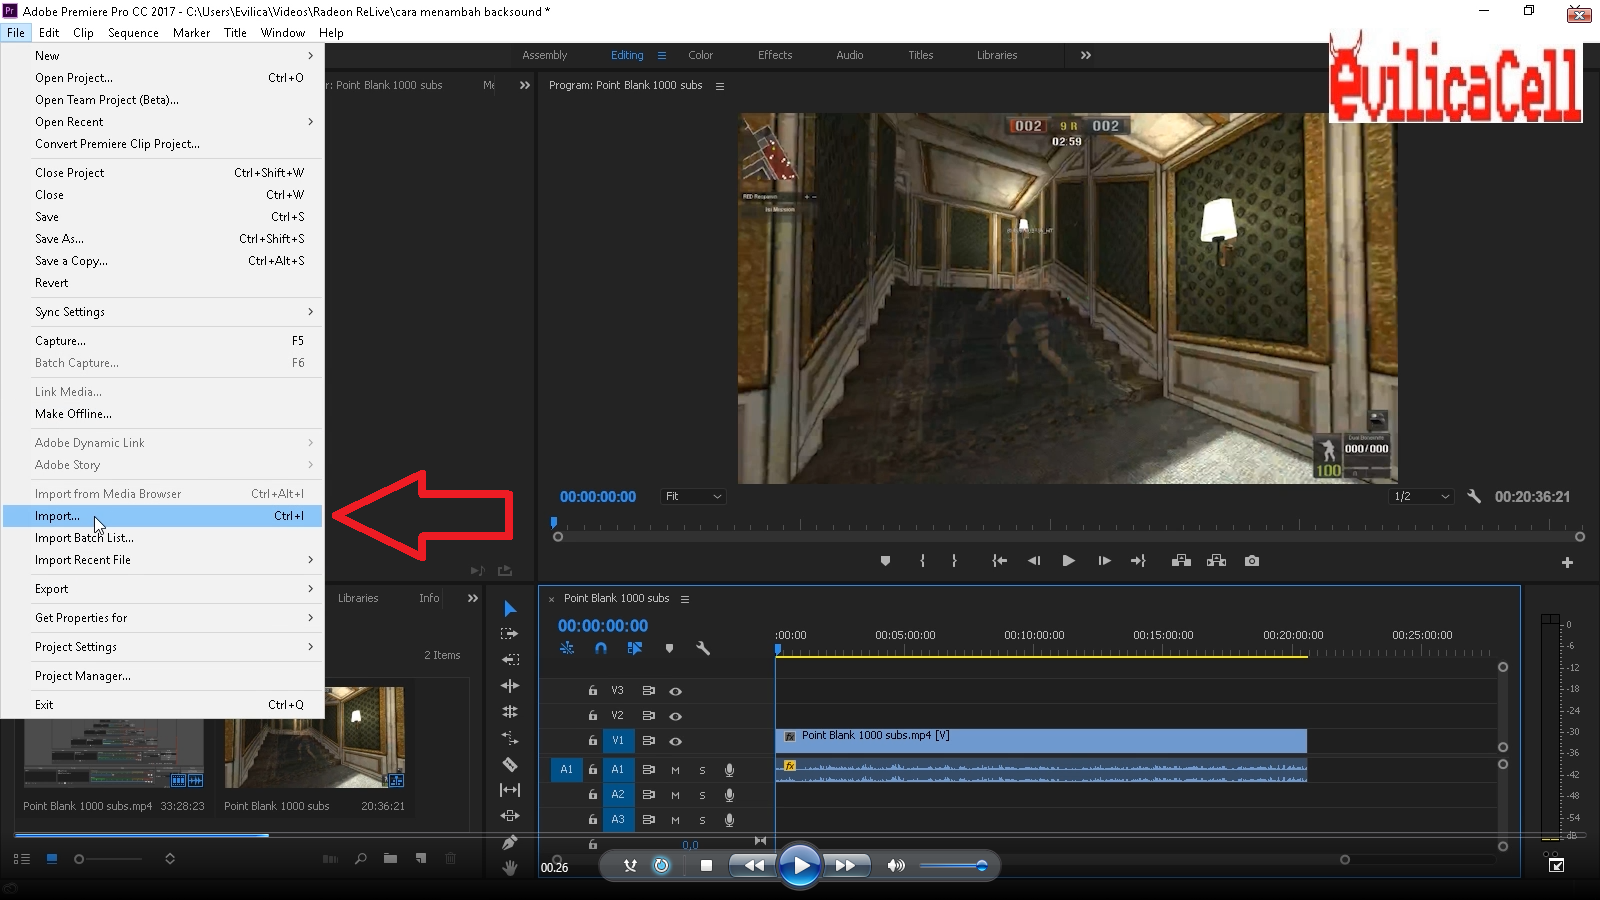
Task: Solo the A2 audio track
Action: (x=702, y=795)
